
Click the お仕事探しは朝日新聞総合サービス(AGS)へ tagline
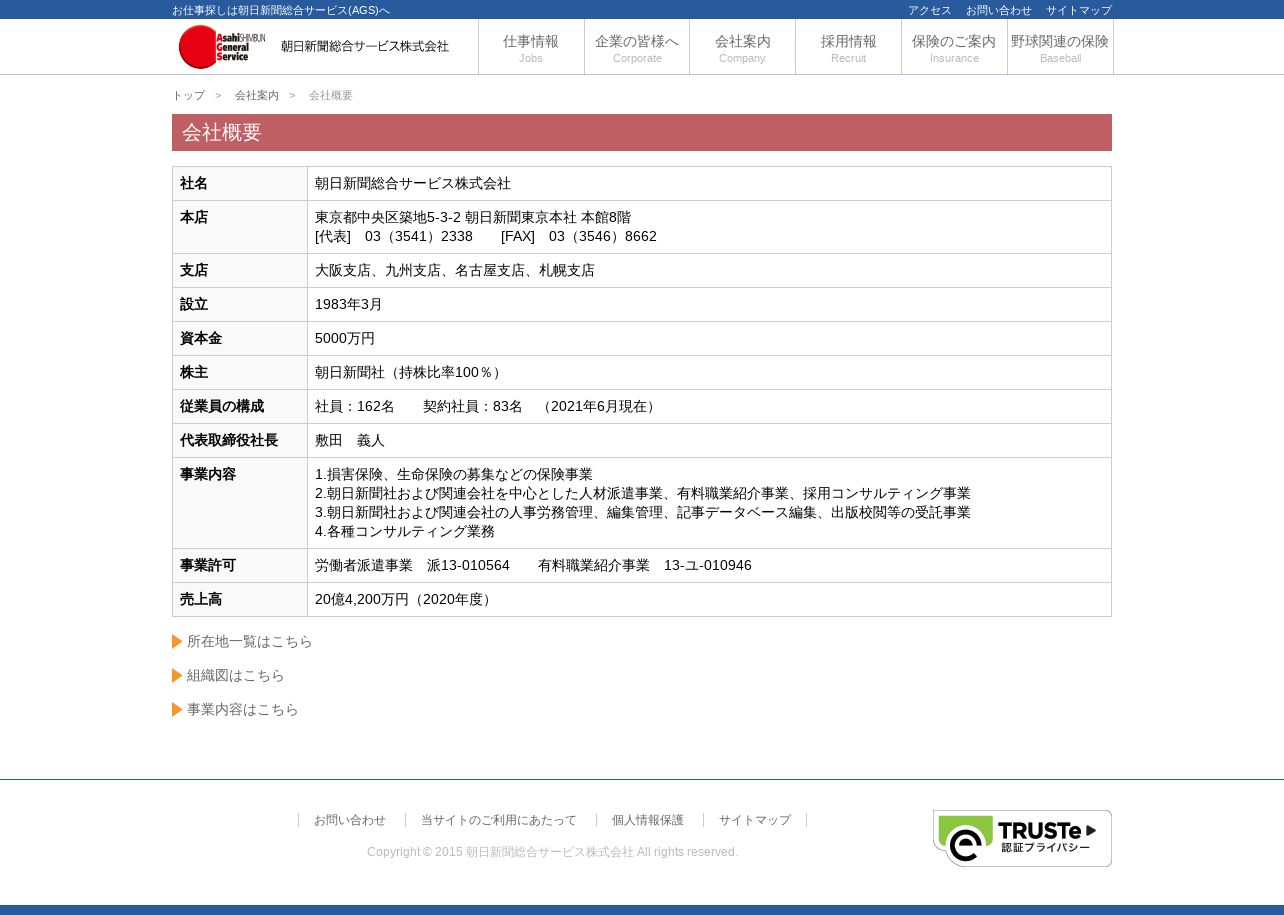tap(281, 10)
